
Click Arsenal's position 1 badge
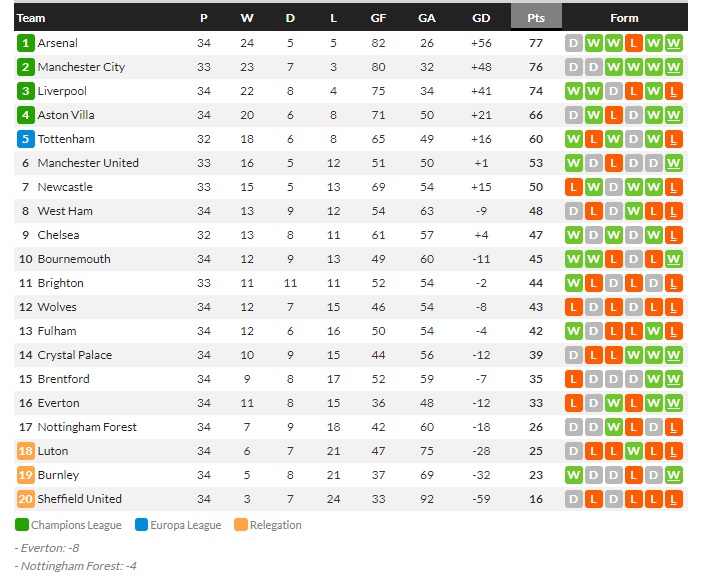point(25,43)
